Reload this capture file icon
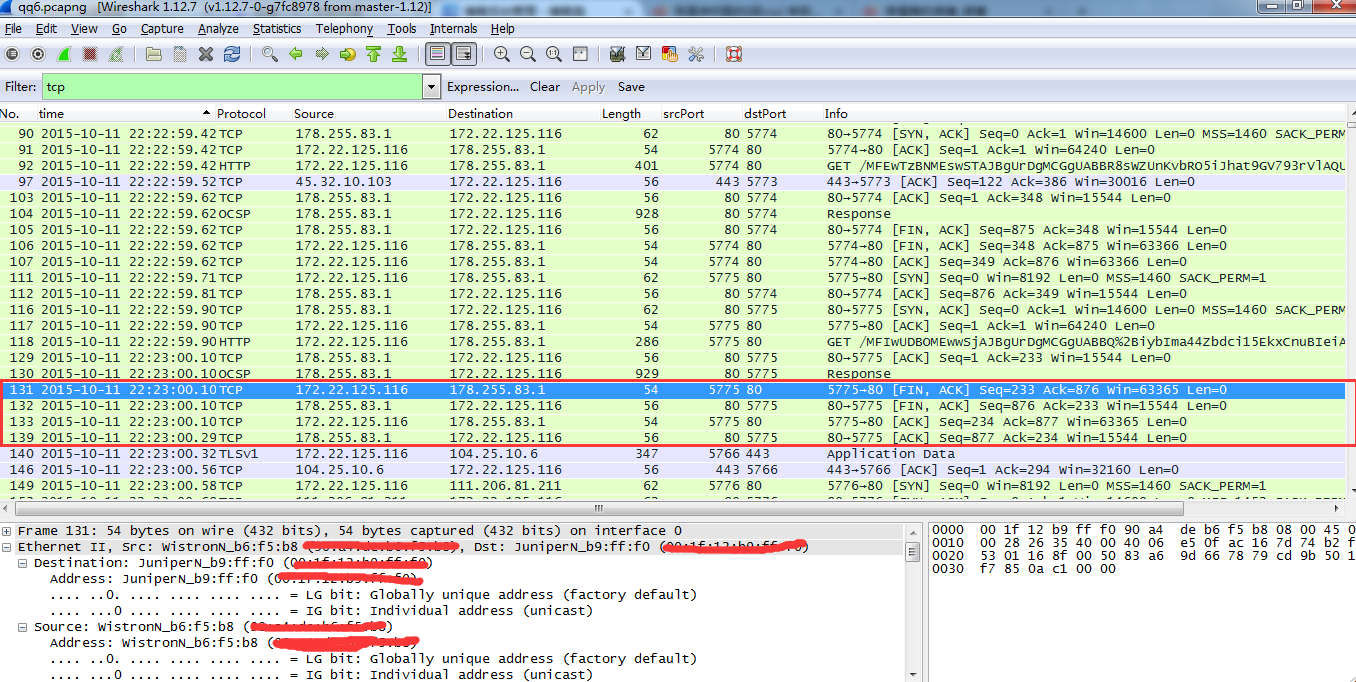This screenshot has height=682, width=1356. [232, 54]
